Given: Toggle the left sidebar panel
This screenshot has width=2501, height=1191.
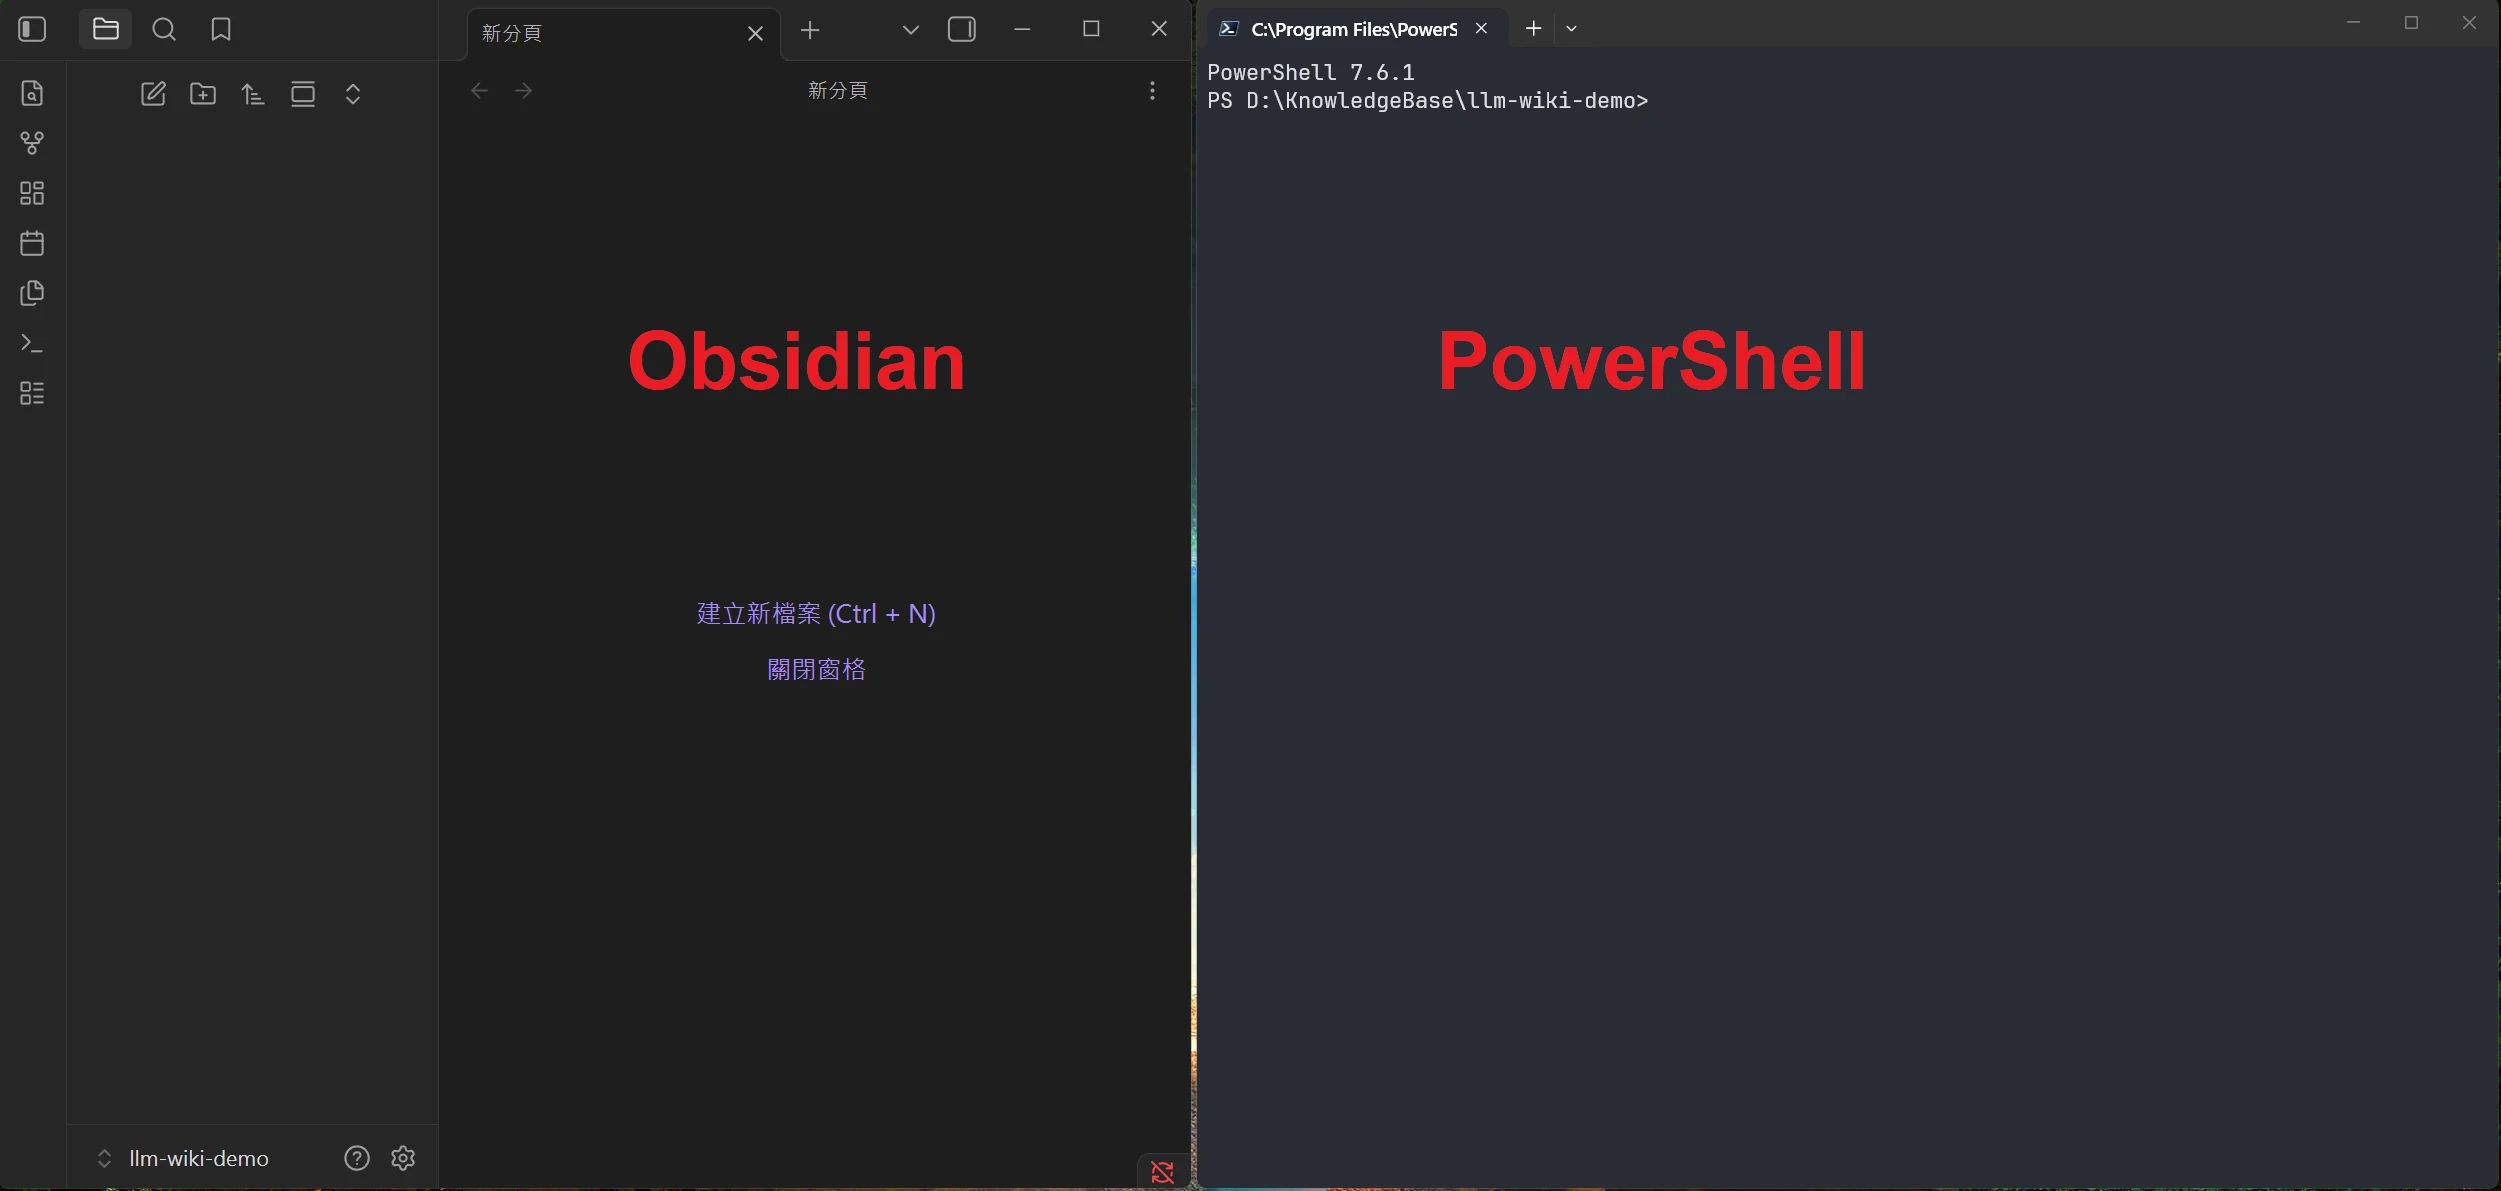Looking at the screenshot, I should (x=32, y=29).
